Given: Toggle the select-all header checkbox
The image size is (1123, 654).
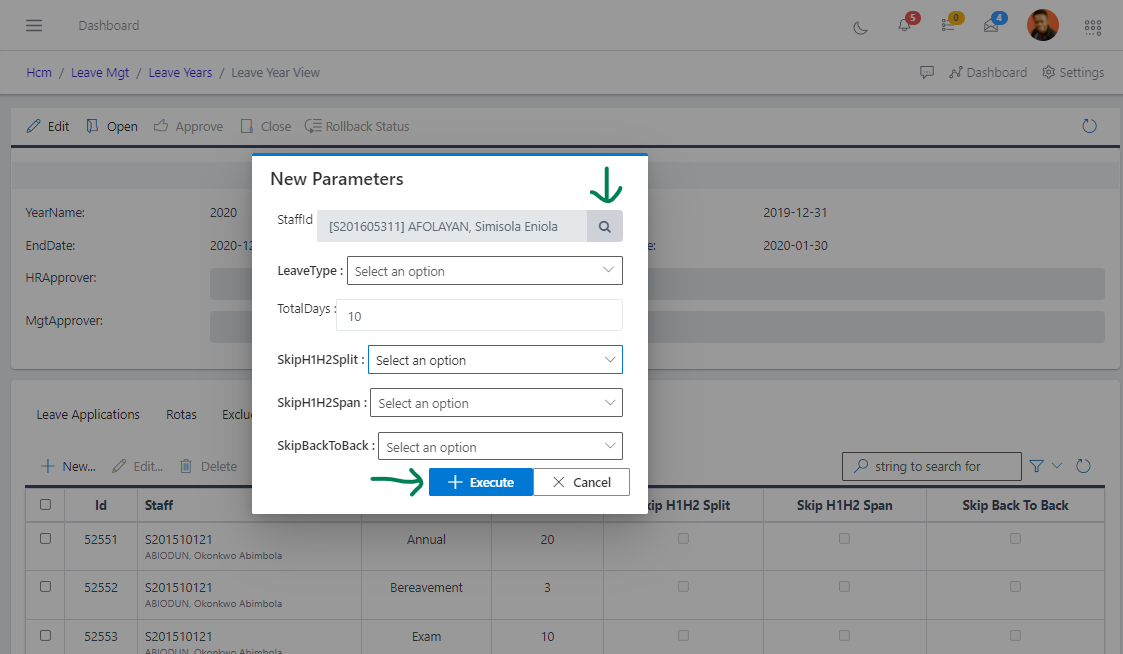Looking at the screenshot, I should pyautogui.click(x=45, y=505).
